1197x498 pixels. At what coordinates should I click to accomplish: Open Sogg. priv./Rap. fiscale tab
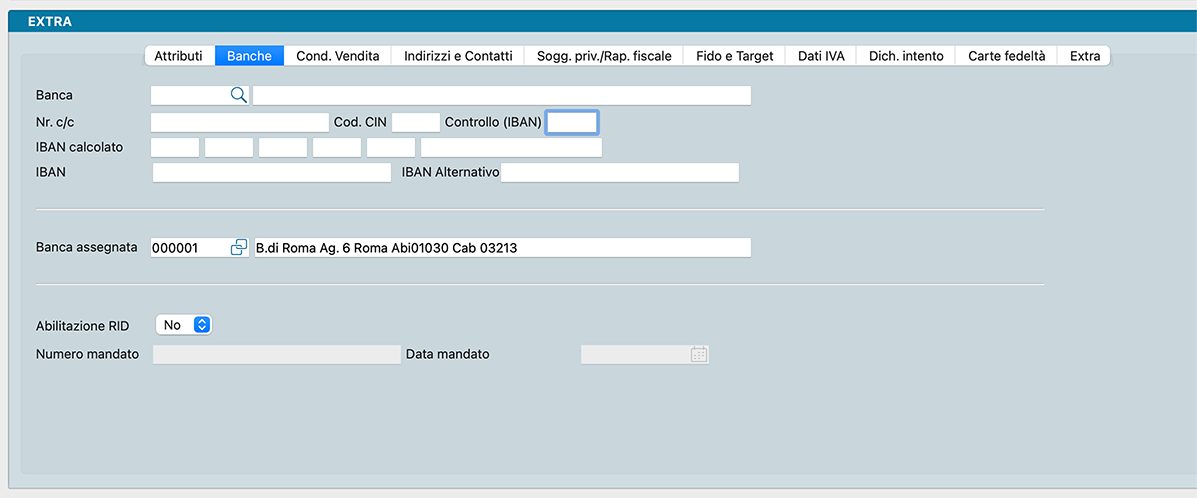tap(604, 56)
